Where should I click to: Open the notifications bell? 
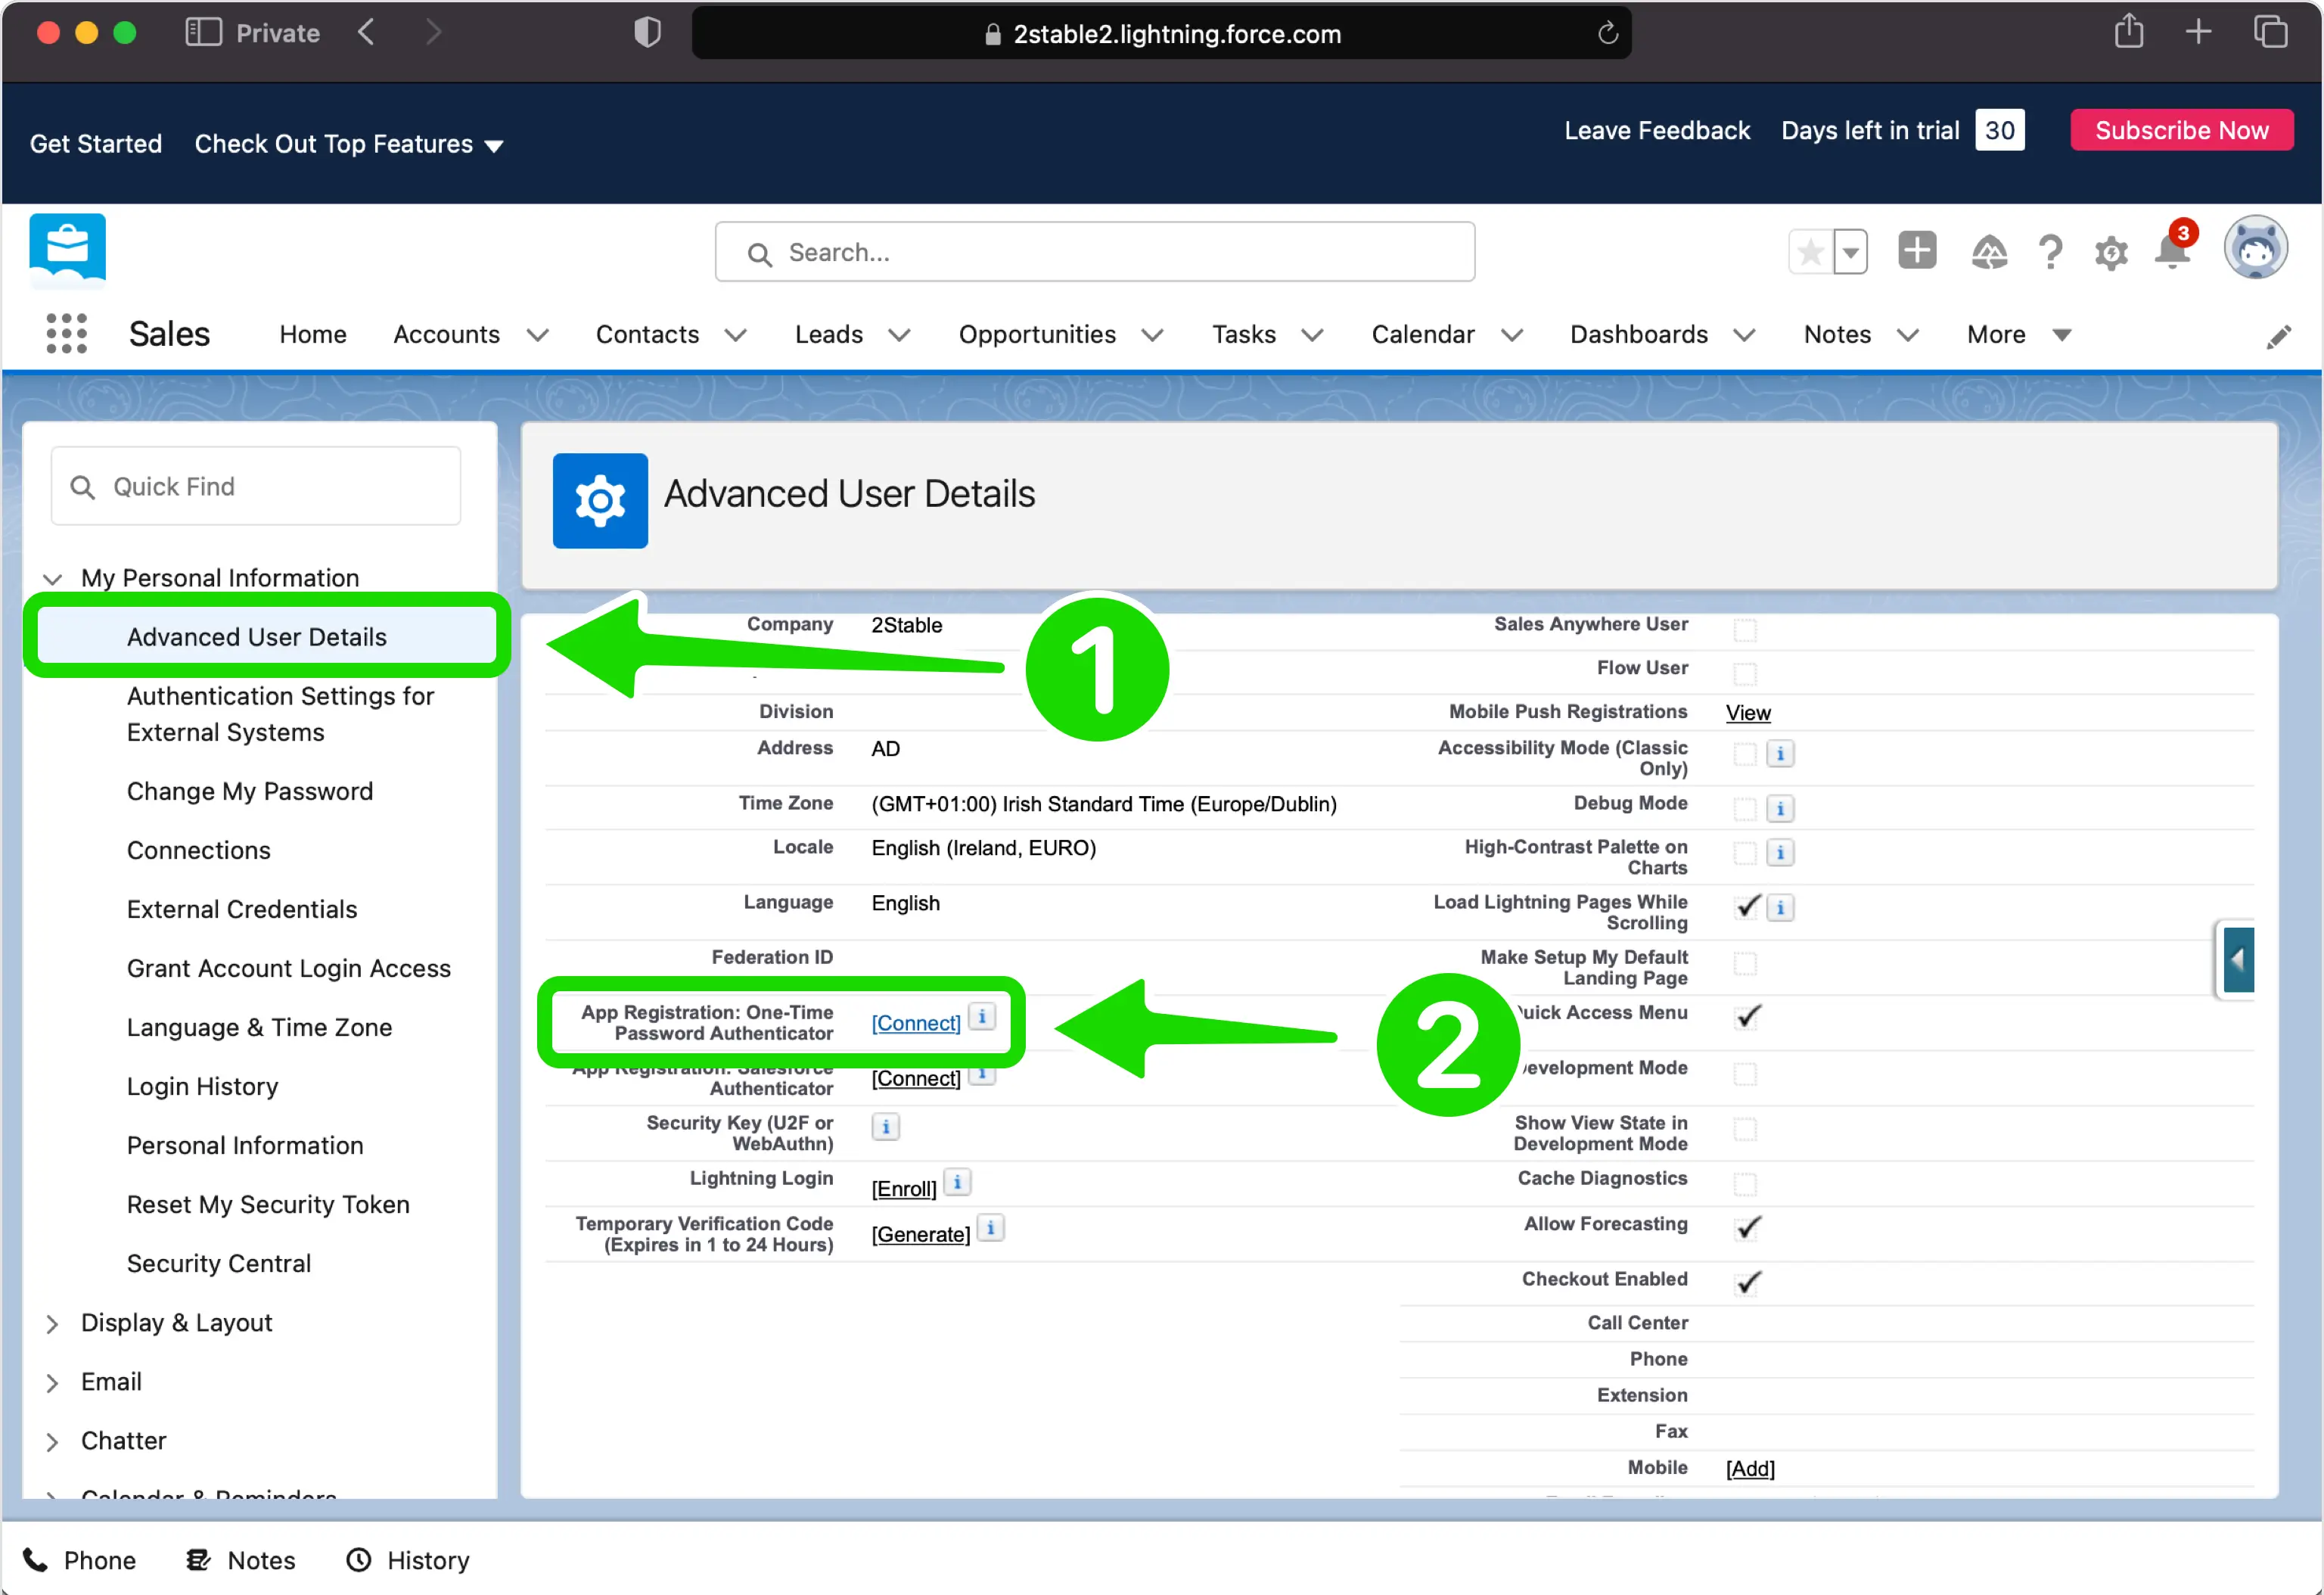(2172, 250)
